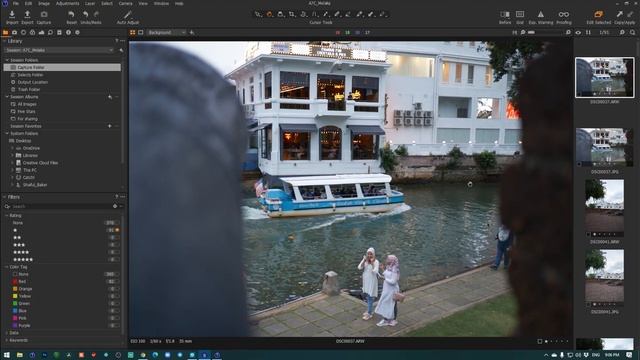
Task: Open the Session ATC_Melaka dropdown
Action: point(60,50)
